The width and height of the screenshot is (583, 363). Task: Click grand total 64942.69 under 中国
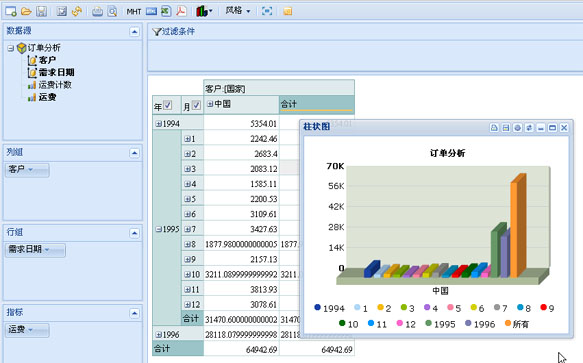(x=261, y=350)
